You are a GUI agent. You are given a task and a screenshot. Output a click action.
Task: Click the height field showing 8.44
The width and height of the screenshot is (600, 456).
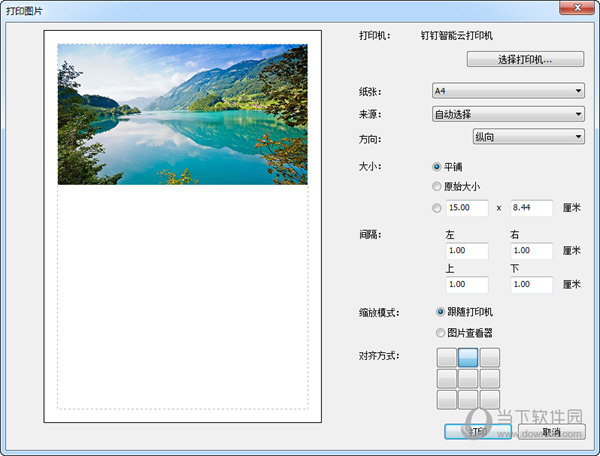click(x=532, y=208)
